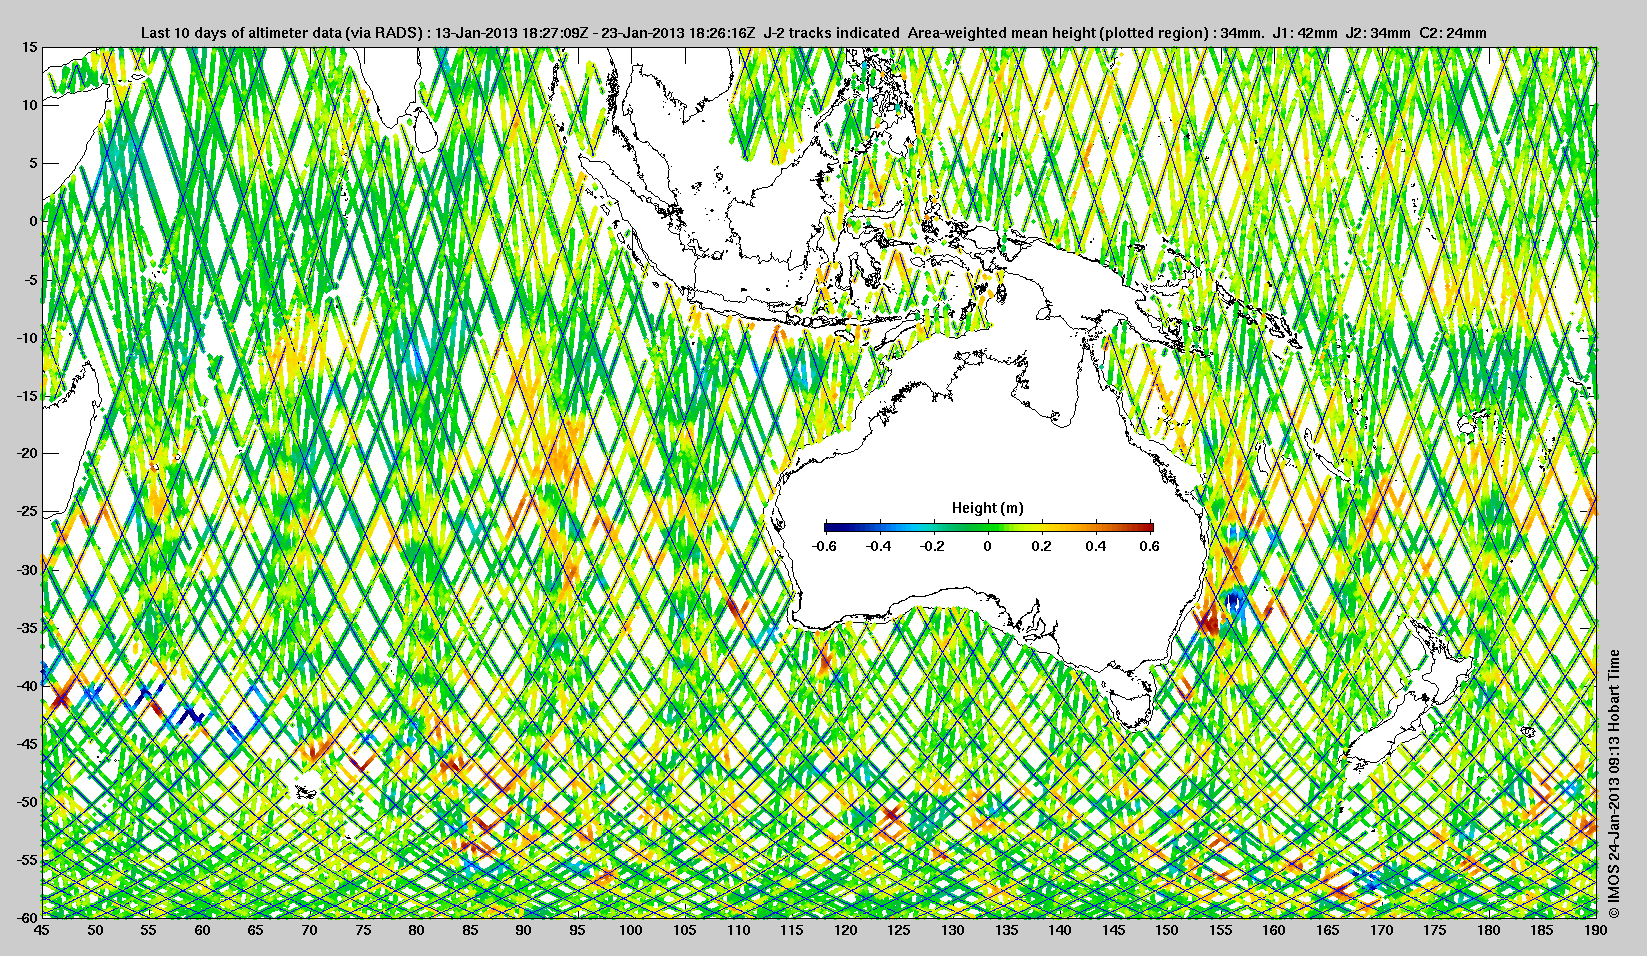
Task: Click the 'J1: 42mm' value in title
Action: 1305,33
